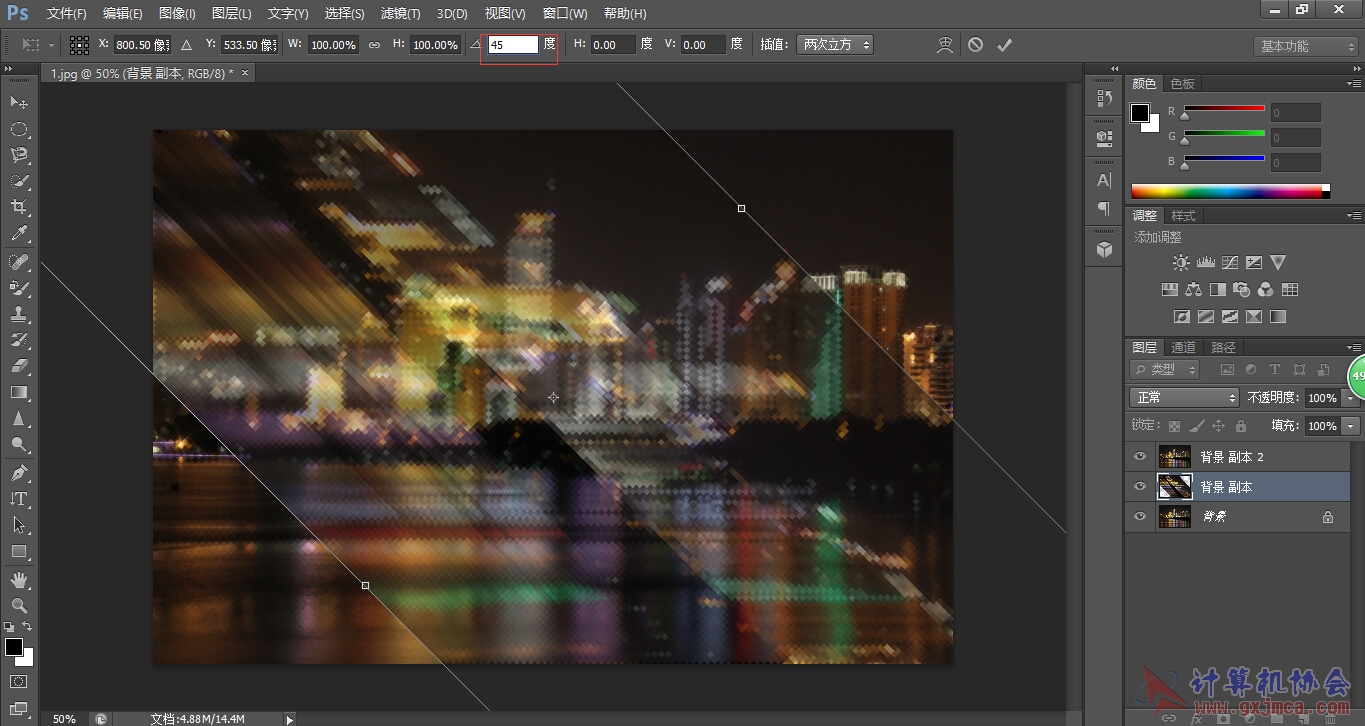
Task: Select the Gradient tool
Action: 19,392
